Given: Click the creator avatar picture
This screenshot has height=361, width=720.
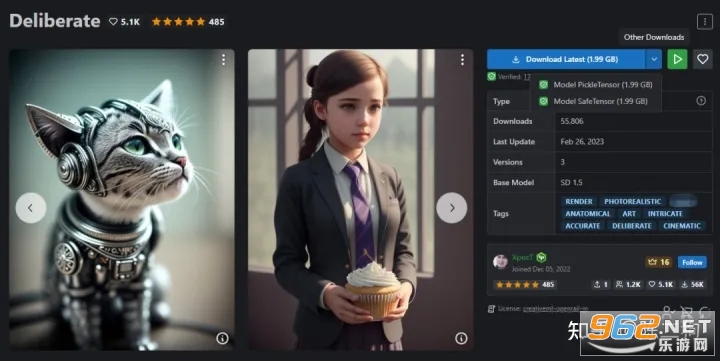Looking at the screenshot, I should [500, 261].
